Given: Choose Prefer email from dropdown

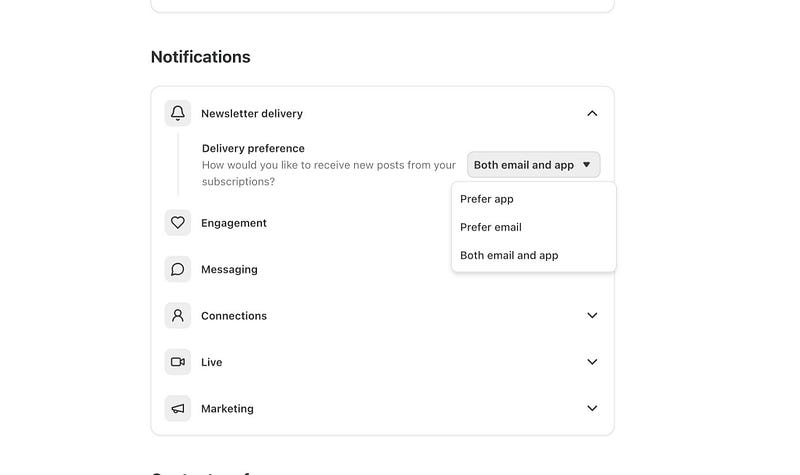Looking at the screenshot, I should (491, 227).
